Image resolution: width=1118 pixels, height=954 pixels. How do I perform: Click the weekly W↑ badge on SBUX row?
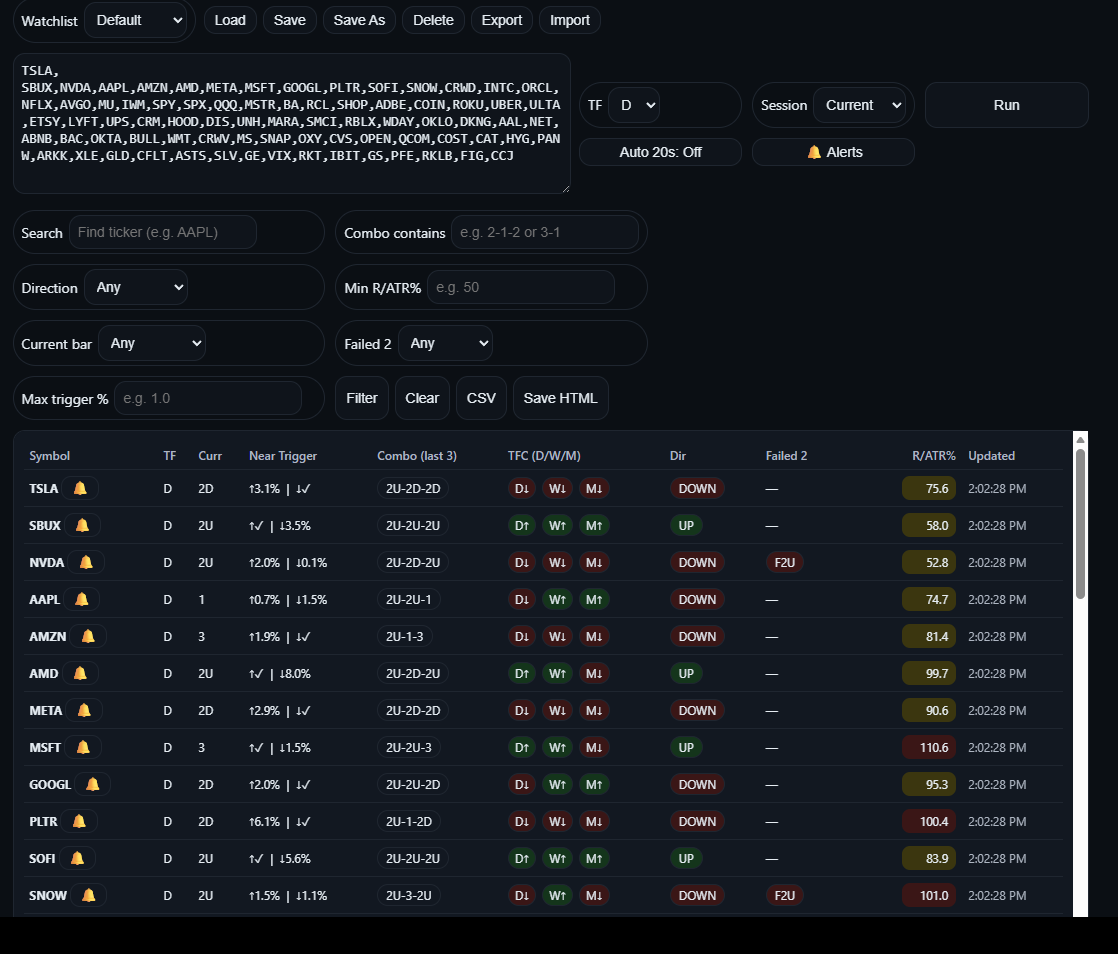[x=557, y=525]
